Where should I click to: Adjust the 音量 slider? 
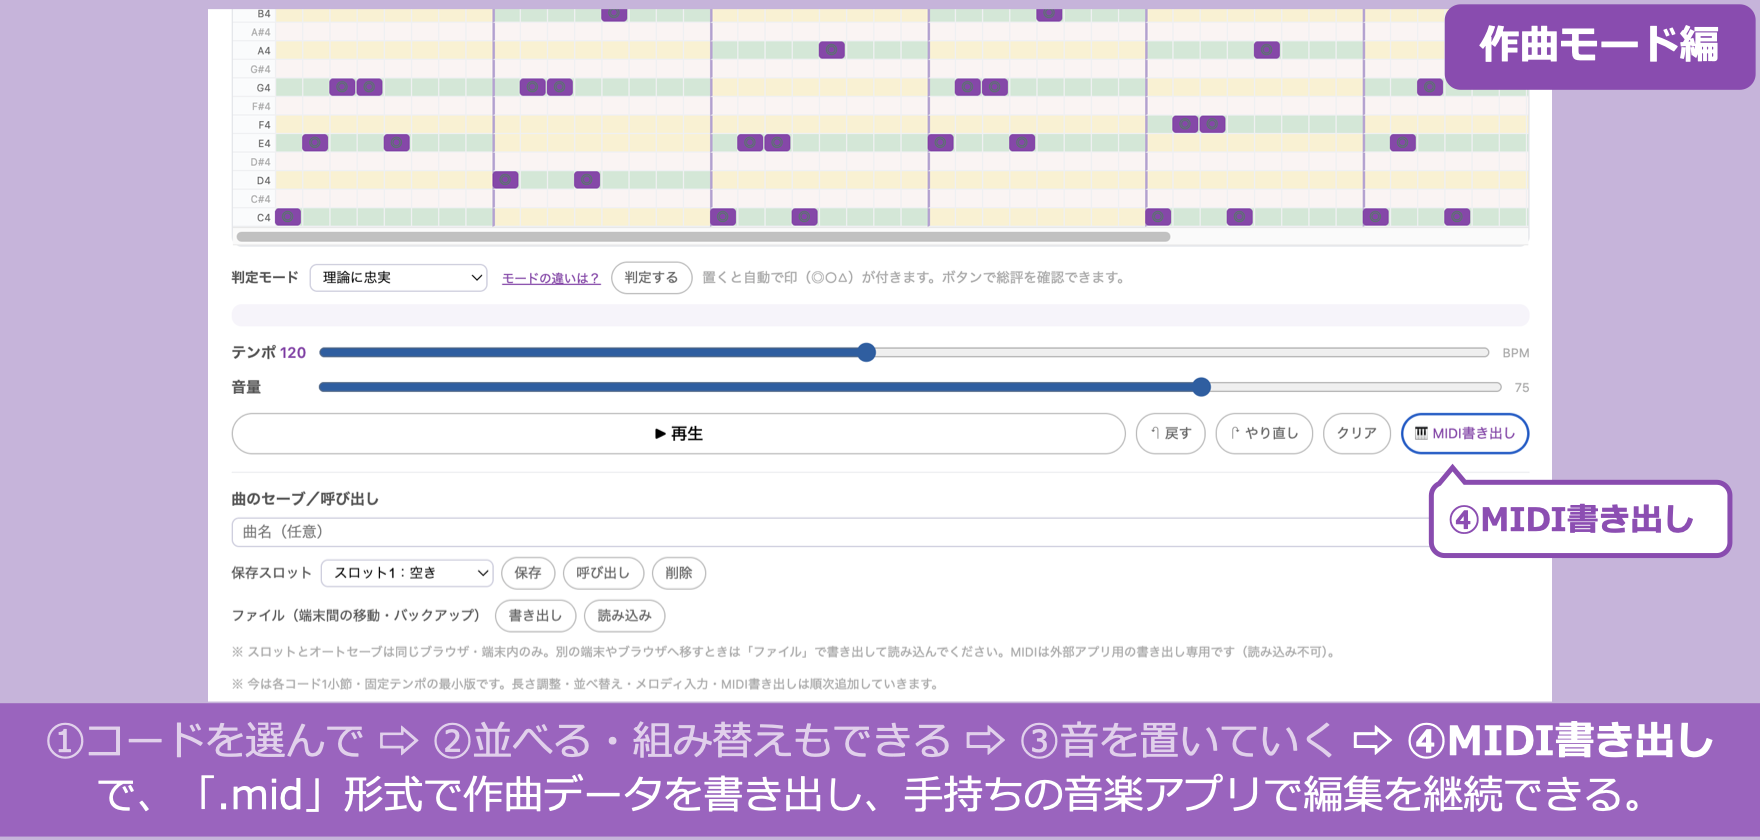pos(910,387)
